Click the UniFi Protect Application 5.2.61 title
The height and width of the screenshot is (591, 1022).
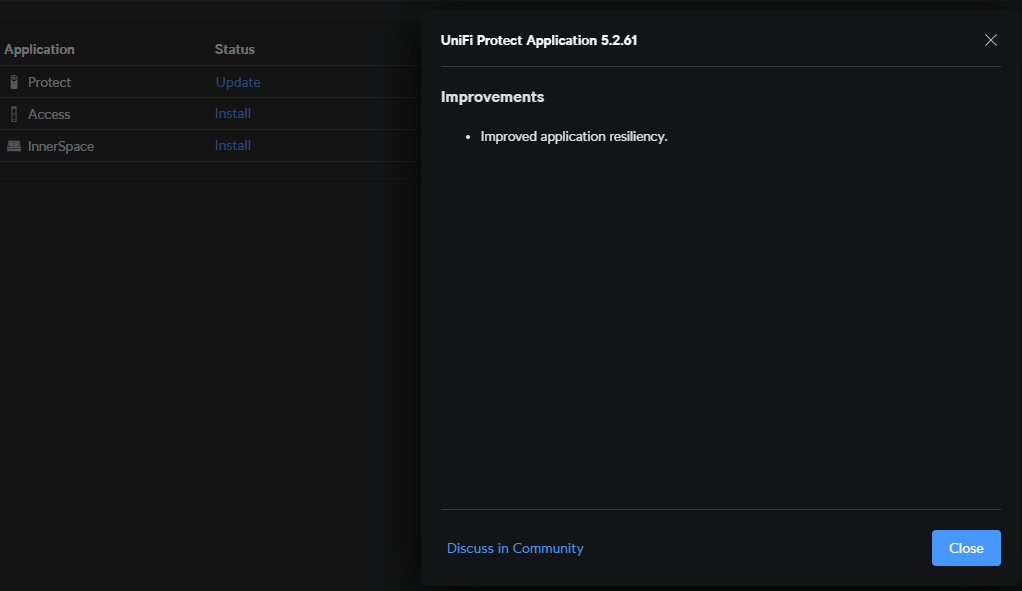[539, 41]
